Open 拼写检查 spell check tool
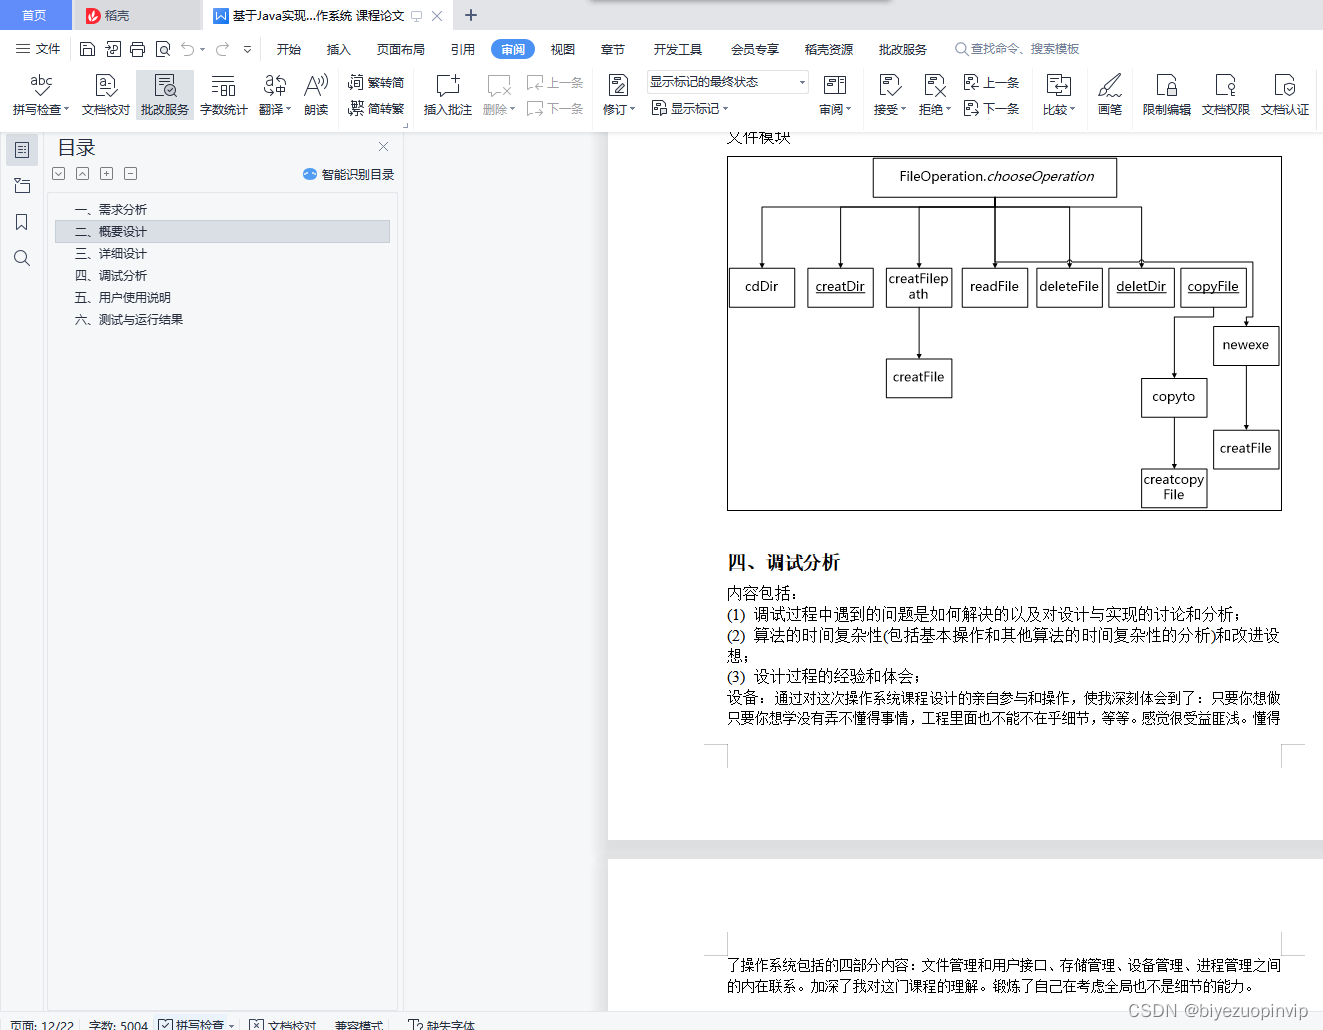This screenshot has width=1323, height=1030. [x=41, y=95]
